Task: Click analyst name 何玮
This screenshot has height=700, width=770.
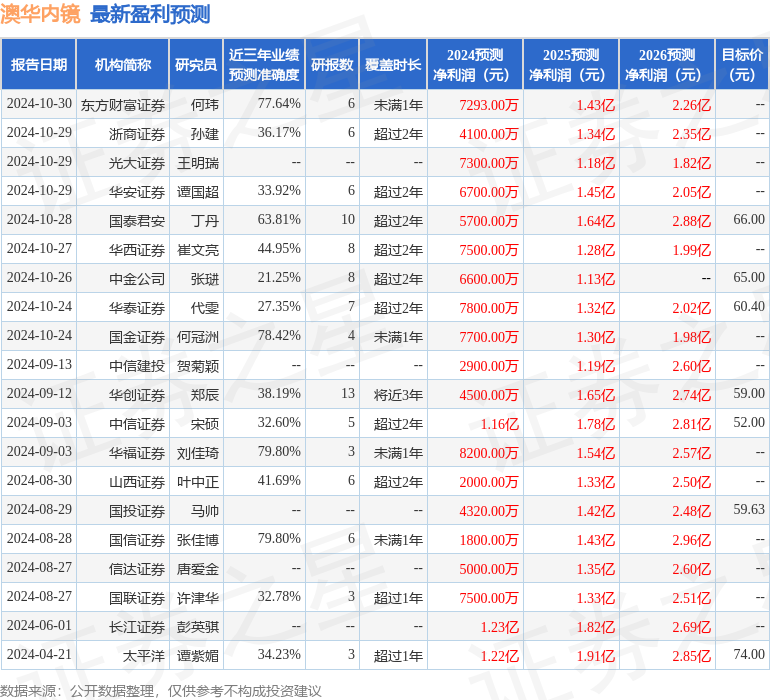Action: 205,105
